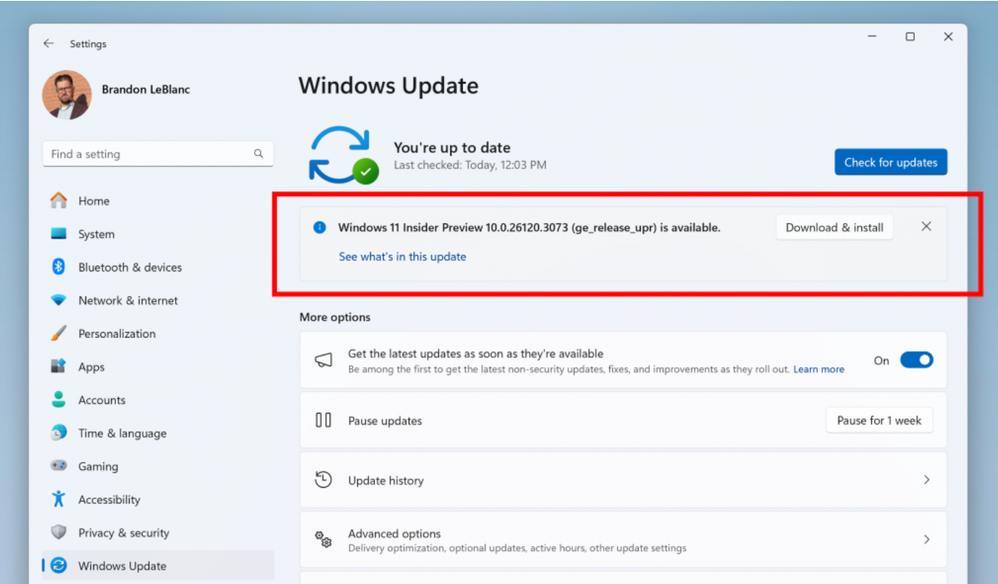Viewport: 998px width, 584px height.
Task: Click the Bluetooth icon in sidebar
Action: tap(59, 267)
